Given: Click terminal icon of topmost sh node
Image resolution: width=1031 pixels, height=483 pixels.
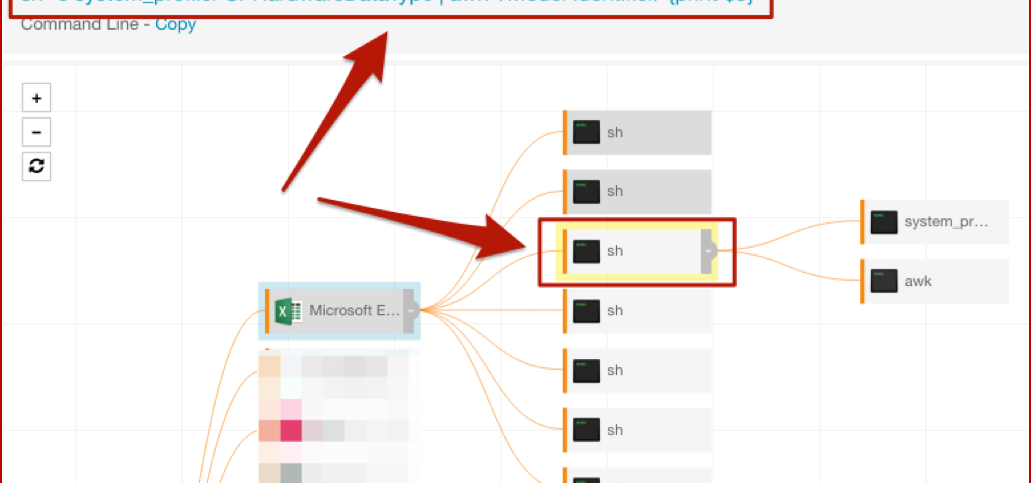Looking at the screenshot, I should point(586,132).
